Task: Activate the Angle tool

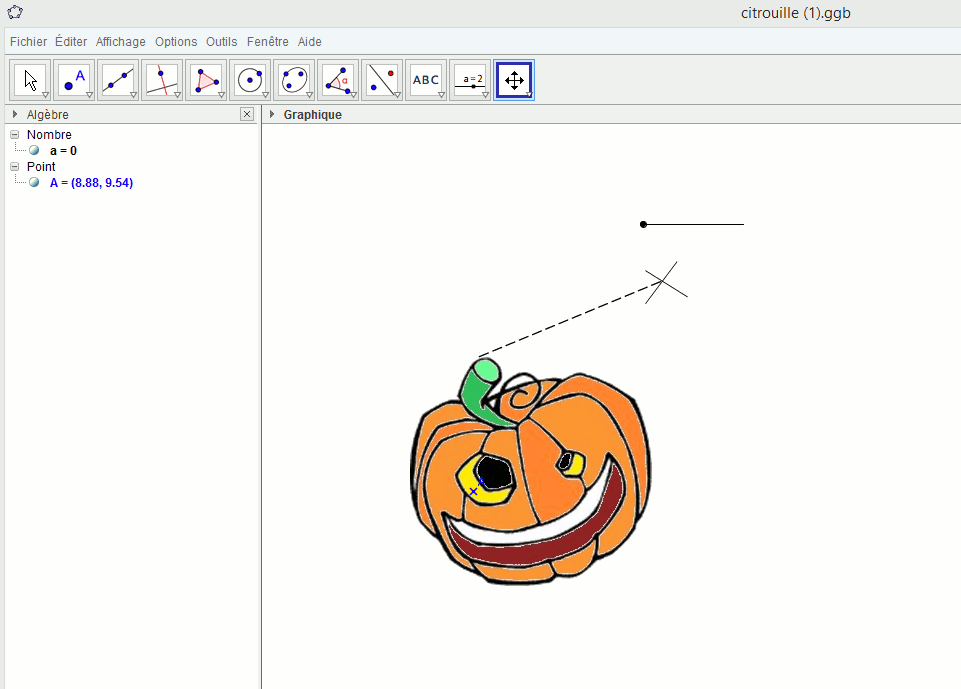Action: [x=338, y=80]
